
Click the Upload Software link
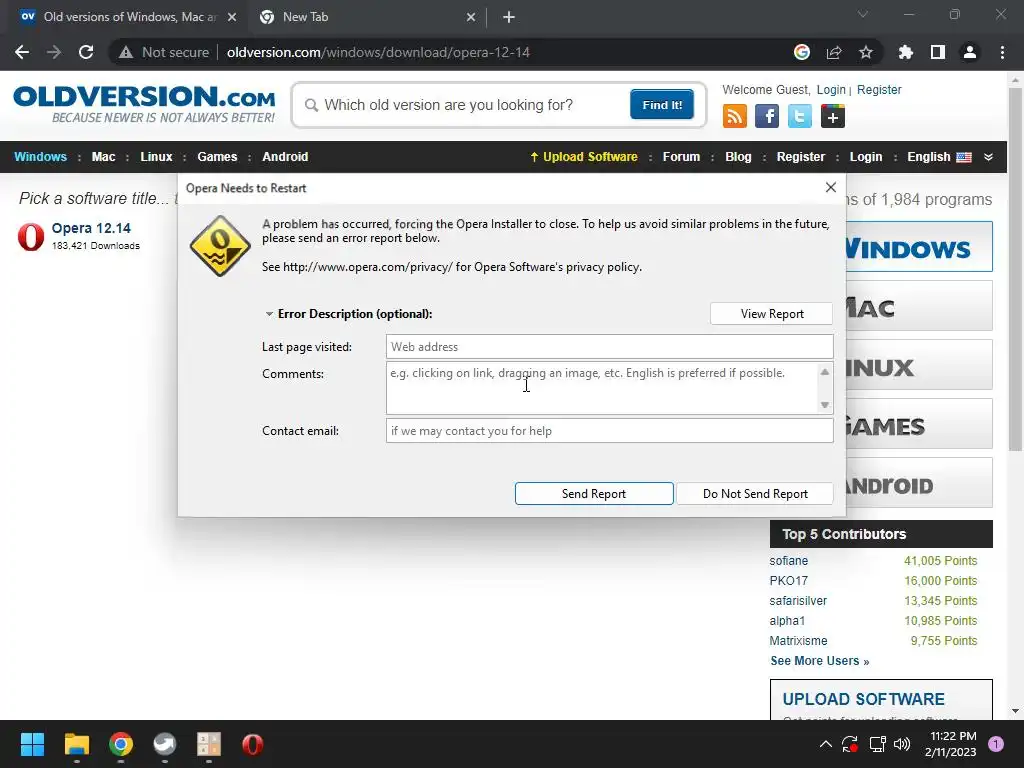click(x=584, y=157)
